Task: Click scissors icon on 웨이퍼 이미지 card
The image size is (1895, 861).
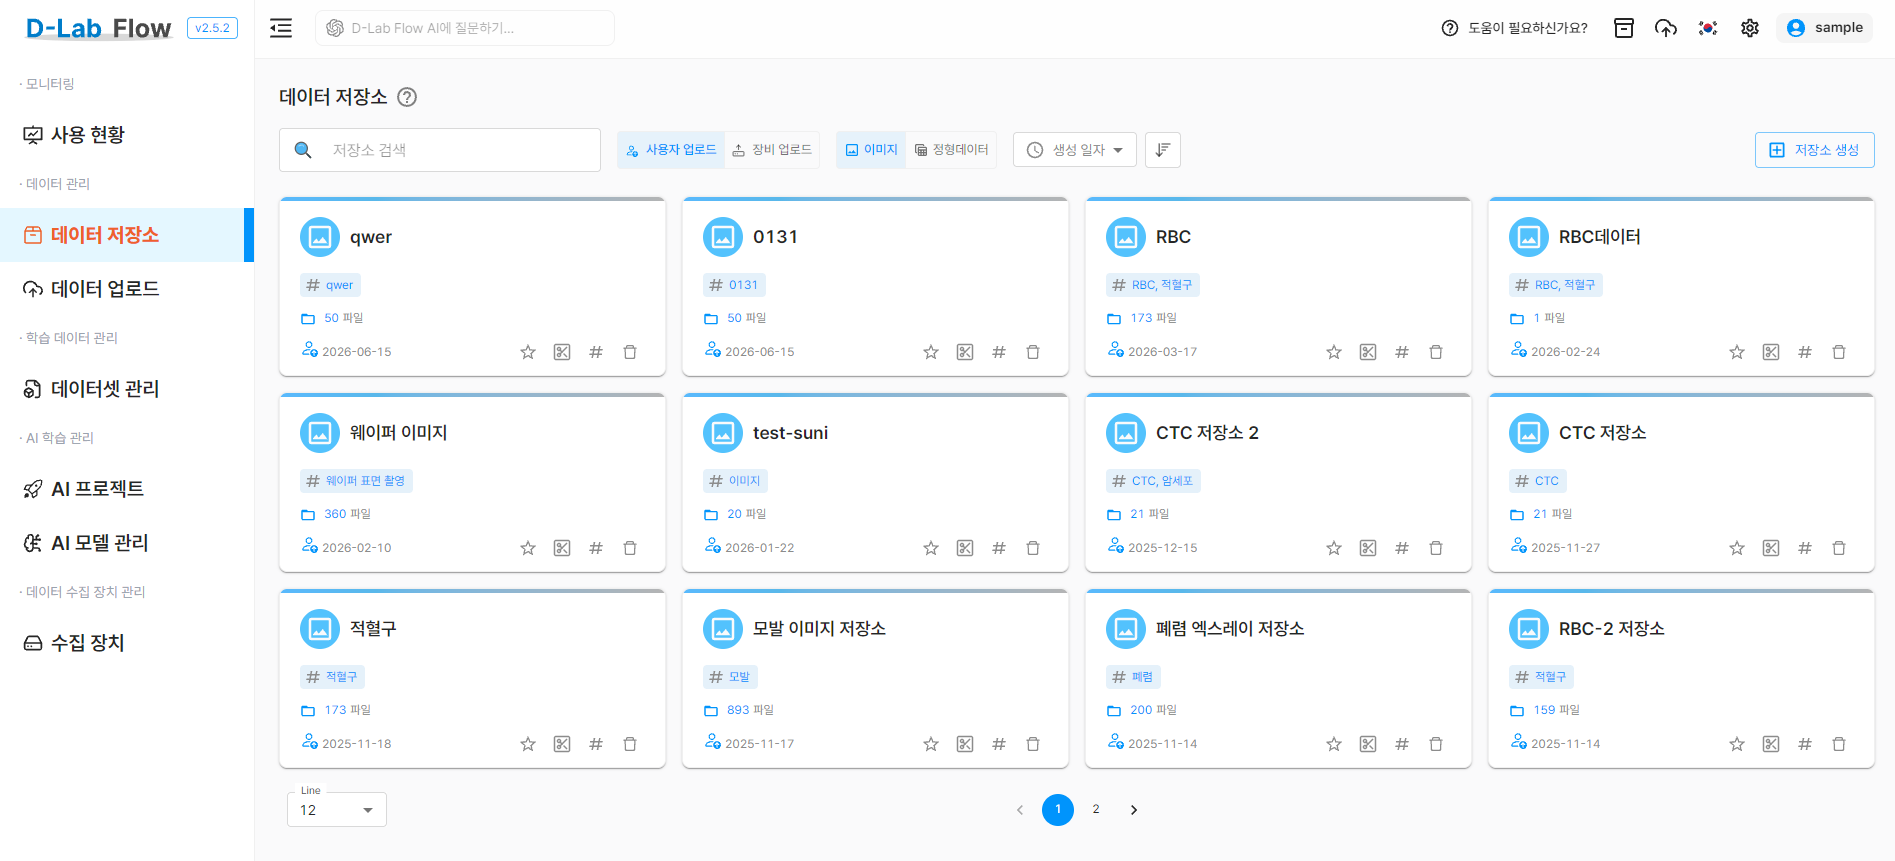Action: click(562, 548)
